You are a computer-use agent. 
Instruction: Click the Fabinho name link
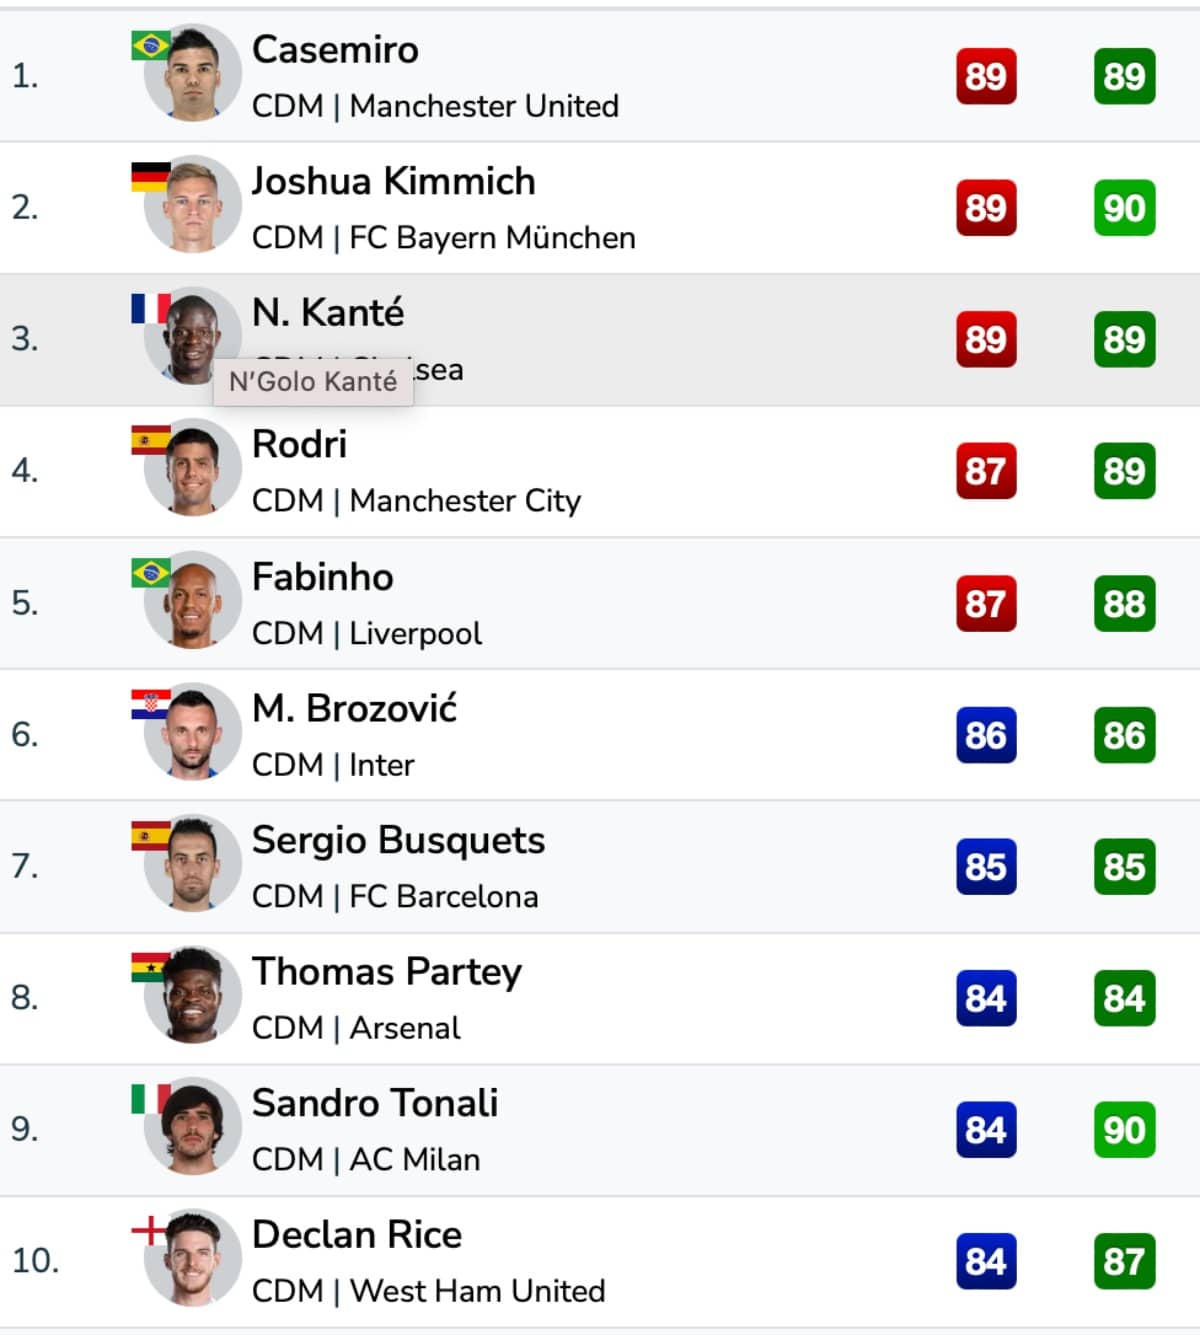[322, 577]
